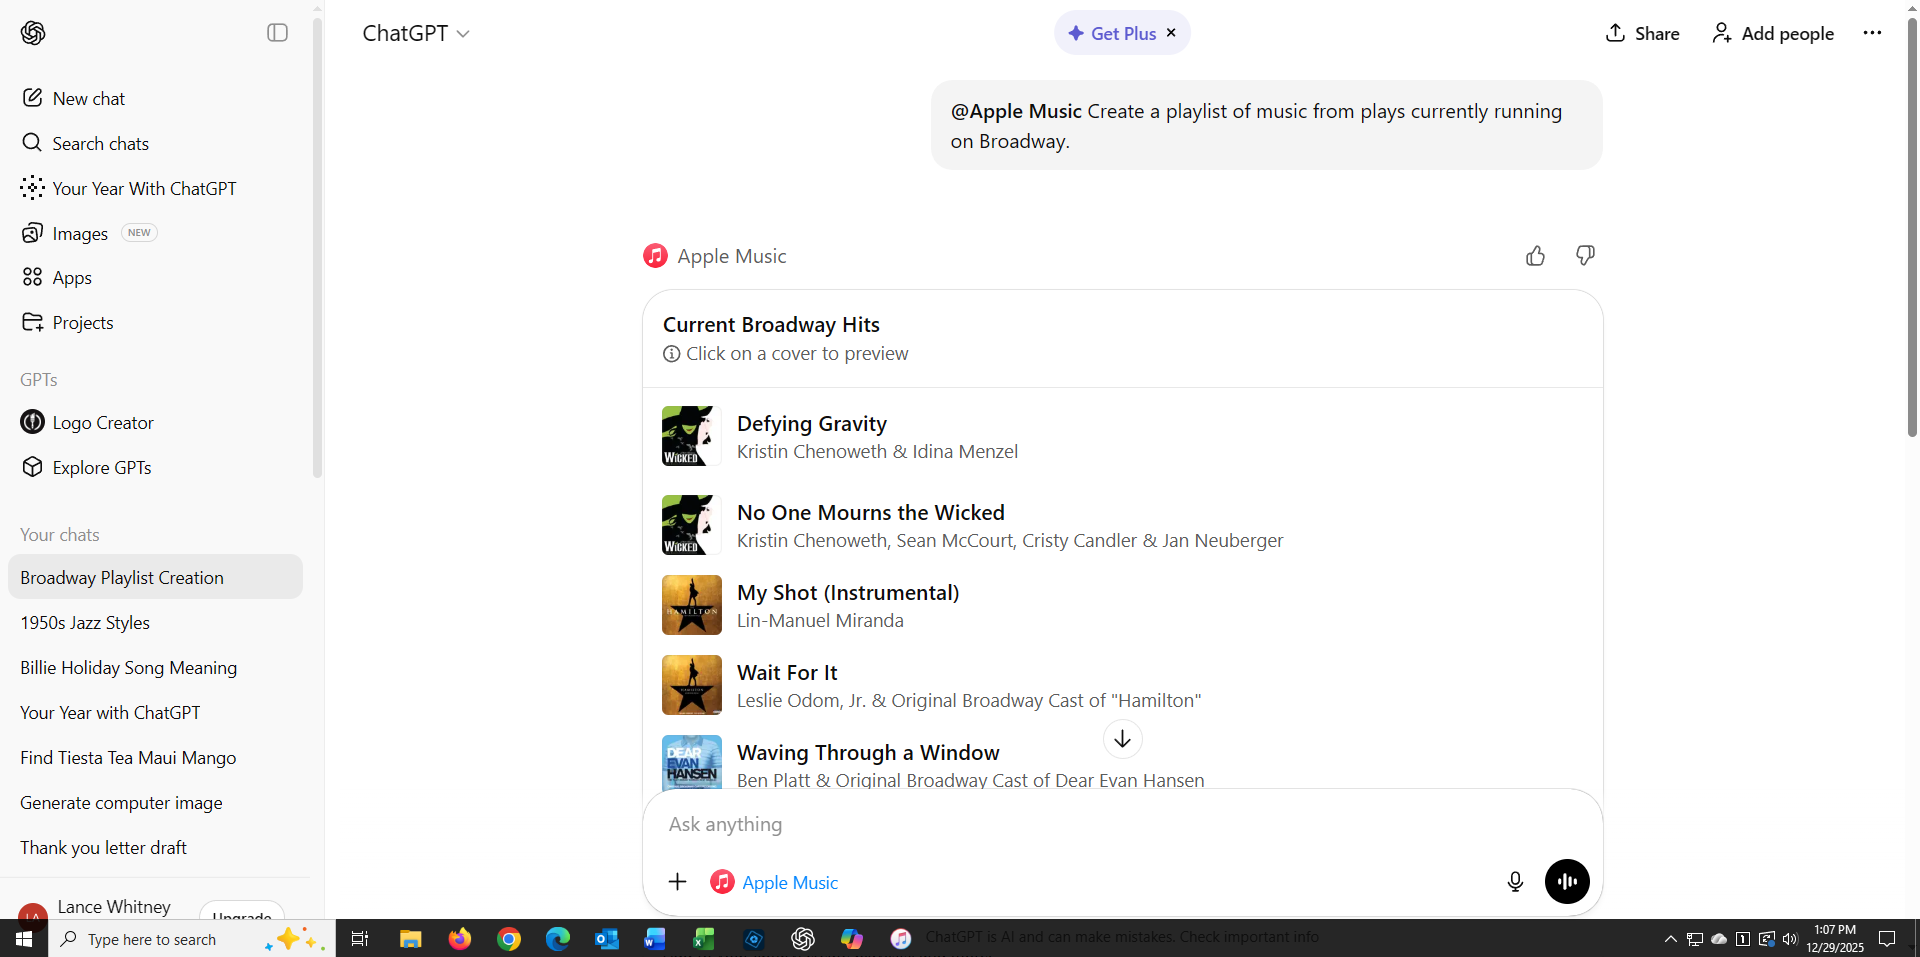
Task: Open Search chats in the sidebar
Action: coord(100,143)
